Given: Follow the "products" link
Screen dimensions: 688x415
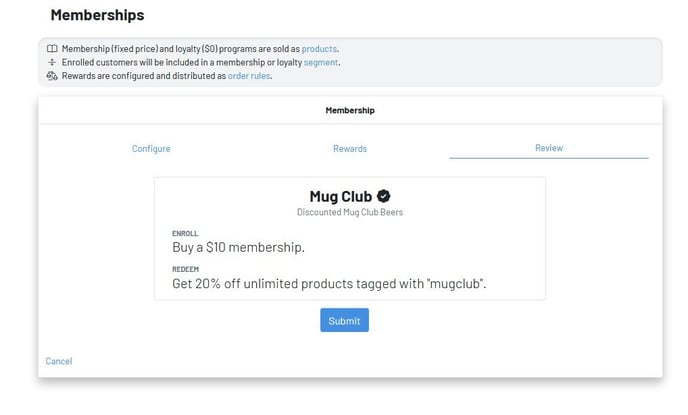Looking at the screenshot, I should click(319, 49).
